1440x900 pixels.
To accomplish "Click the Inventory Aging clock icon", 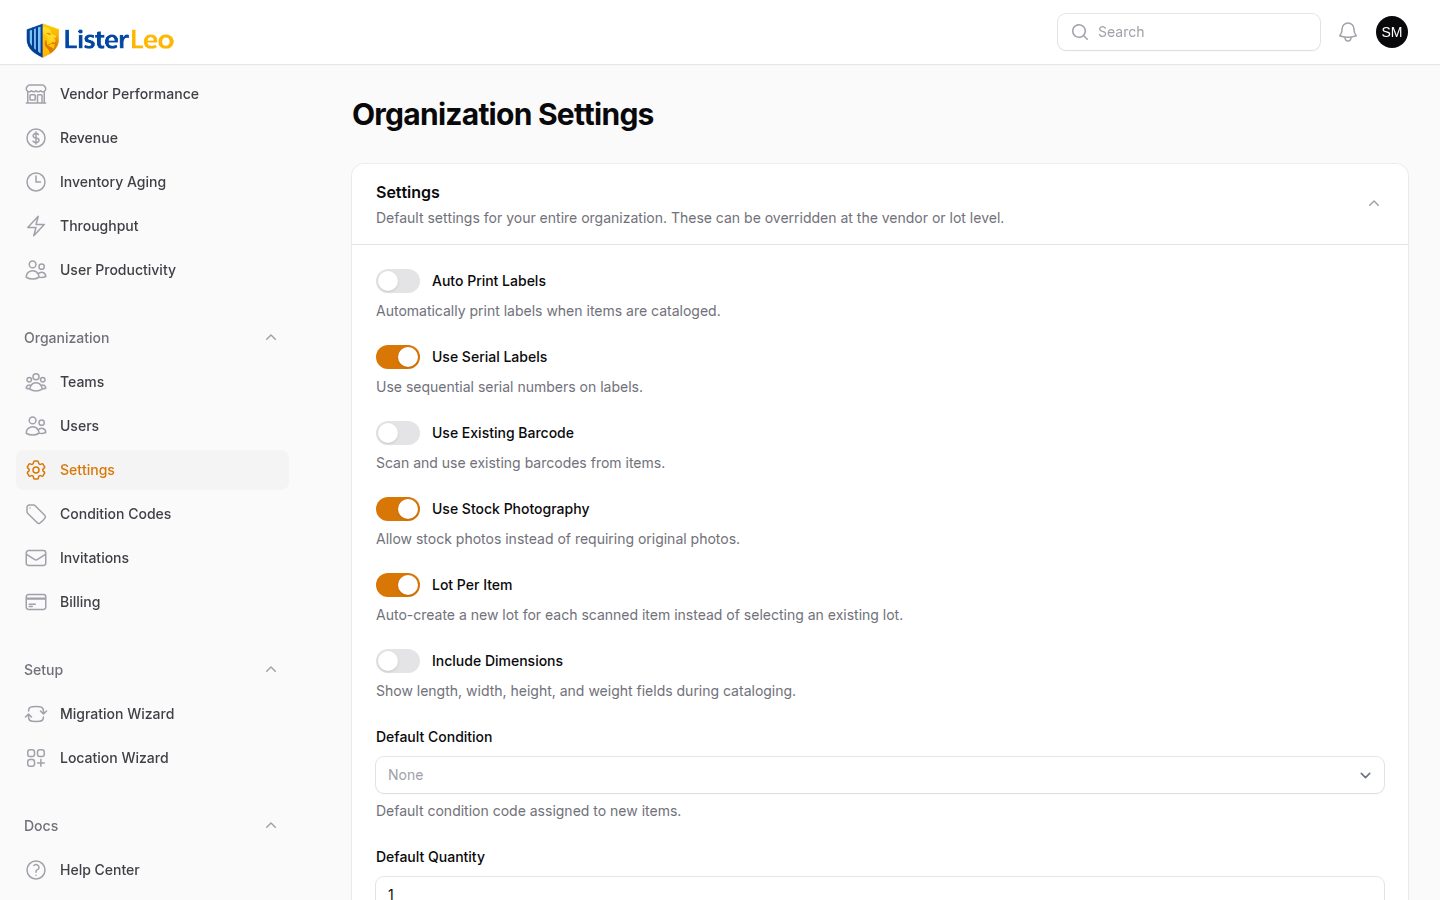I will (36, 182).
